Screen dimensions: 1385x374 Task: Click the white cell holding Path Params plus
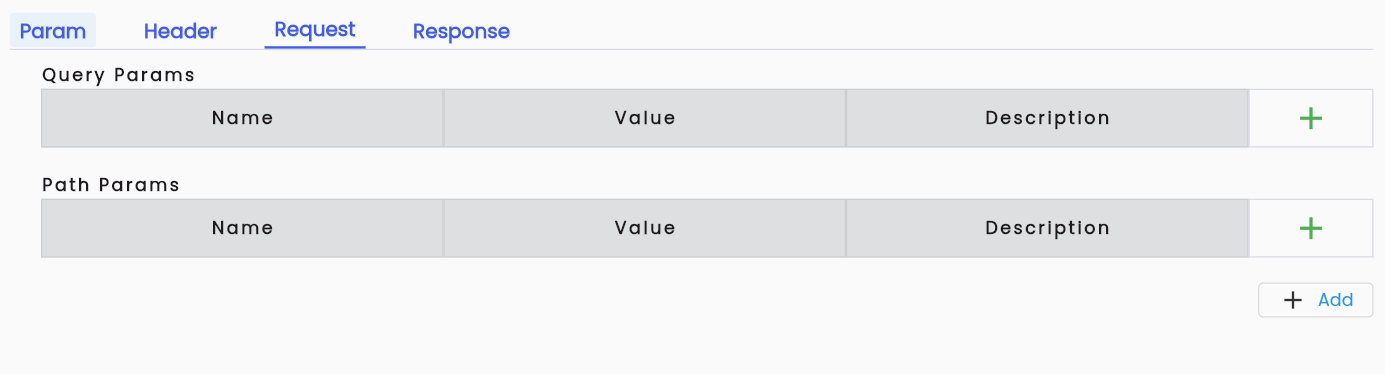(1310, 228)
